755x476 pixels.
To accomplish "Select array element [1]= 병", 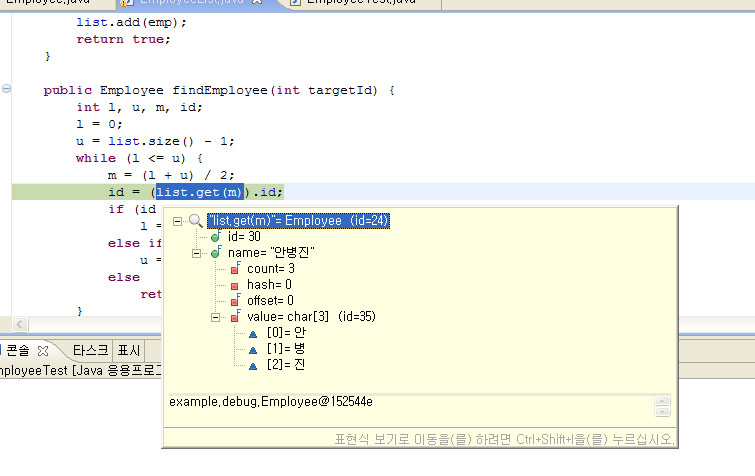I will click(x=286, y=348).
